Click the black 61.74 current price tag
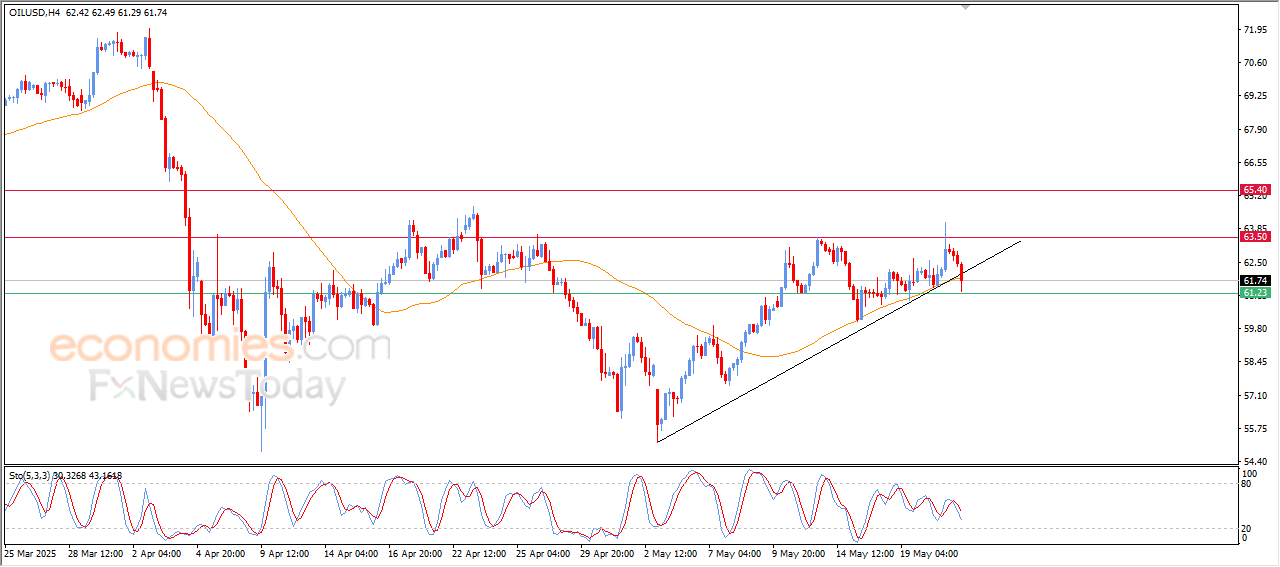 point(1254,281)
